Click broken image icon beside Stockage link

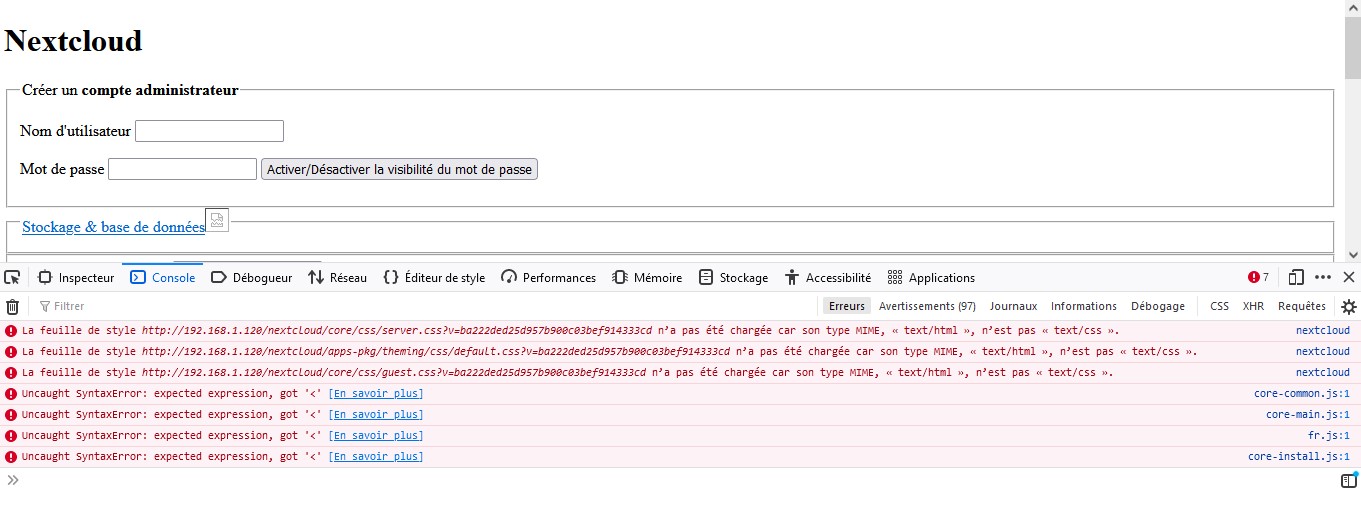click(x=217, y=220)
